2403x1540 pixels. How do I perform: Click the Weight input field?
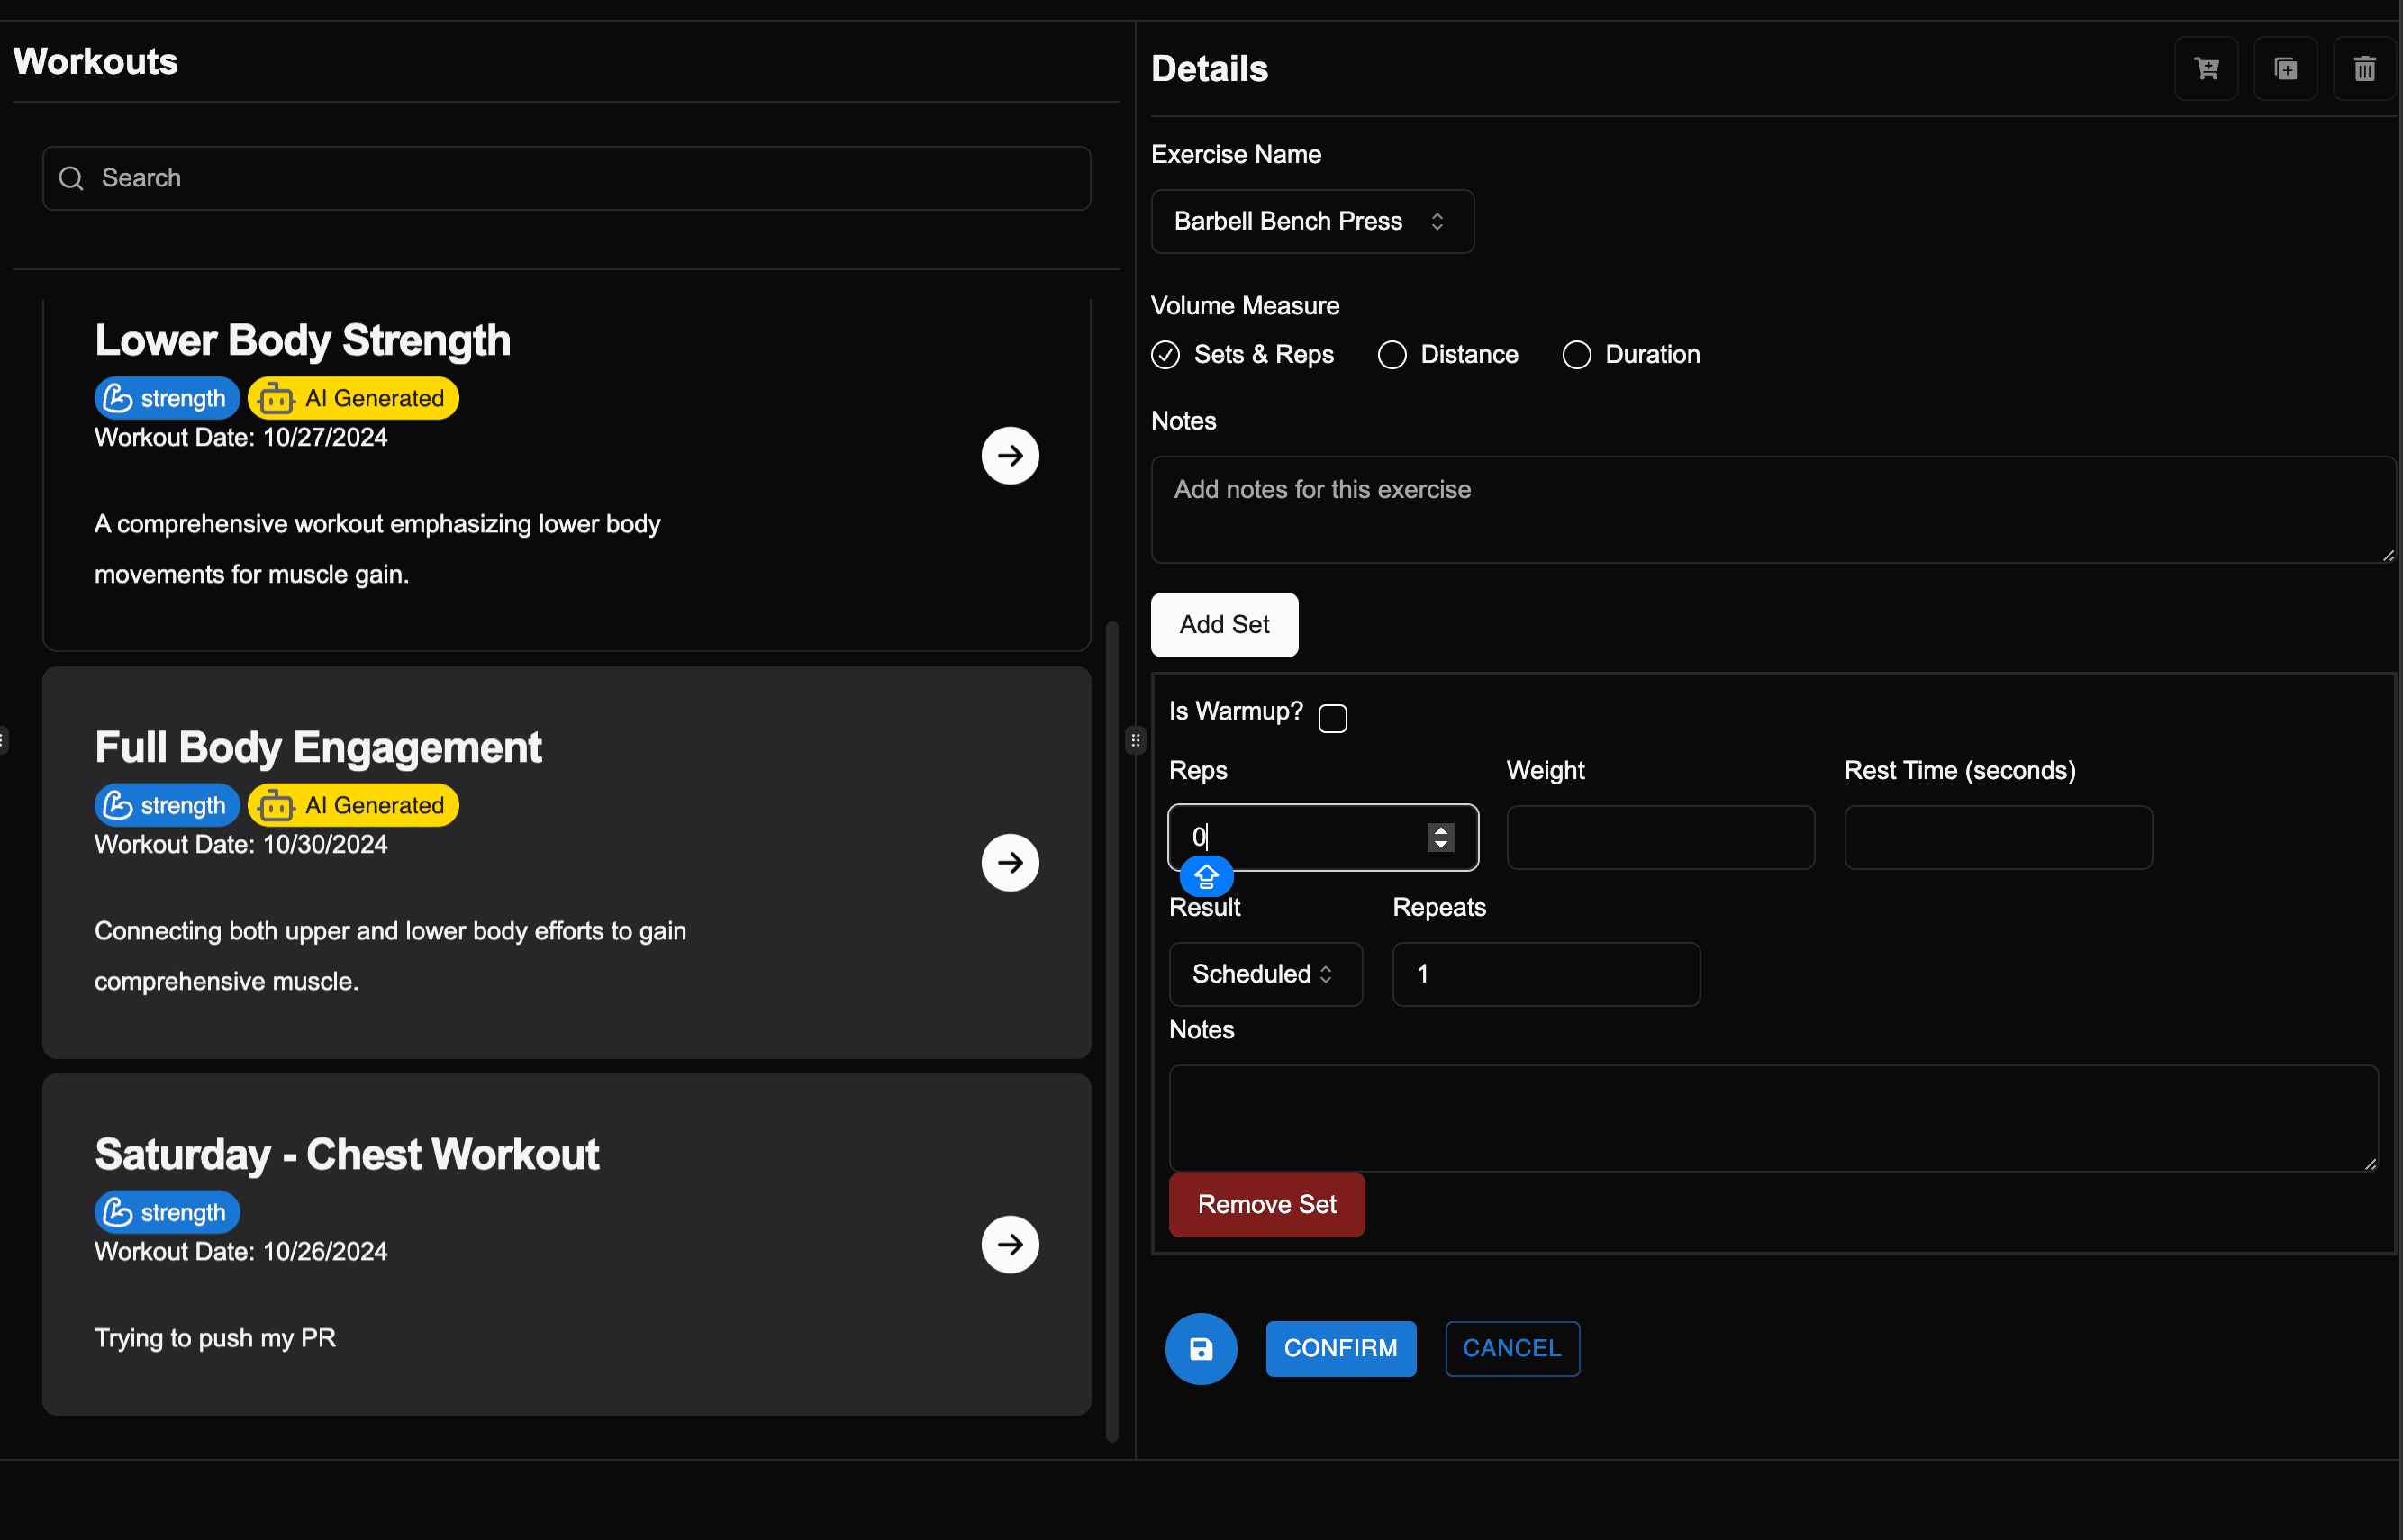[1660, 837]
